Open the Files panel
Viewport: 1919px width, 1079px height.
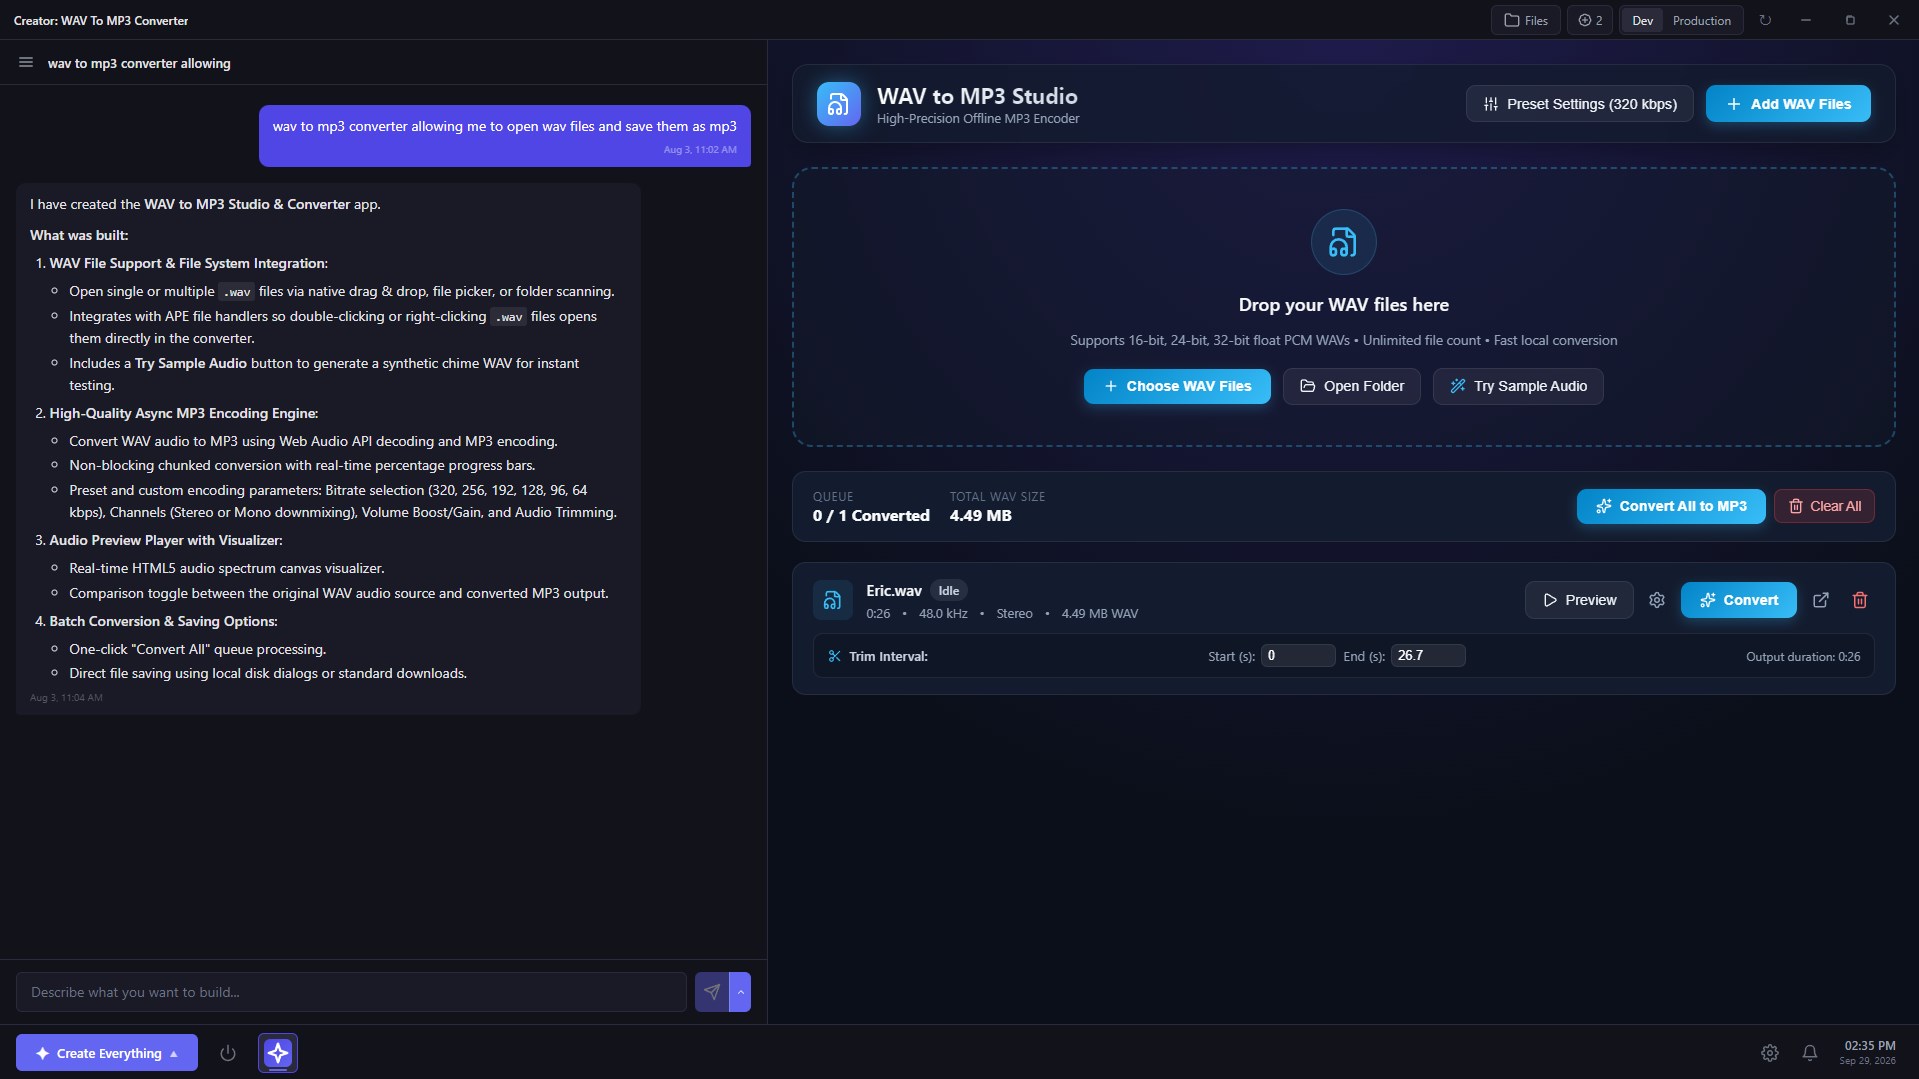[x=1526, y=20]
